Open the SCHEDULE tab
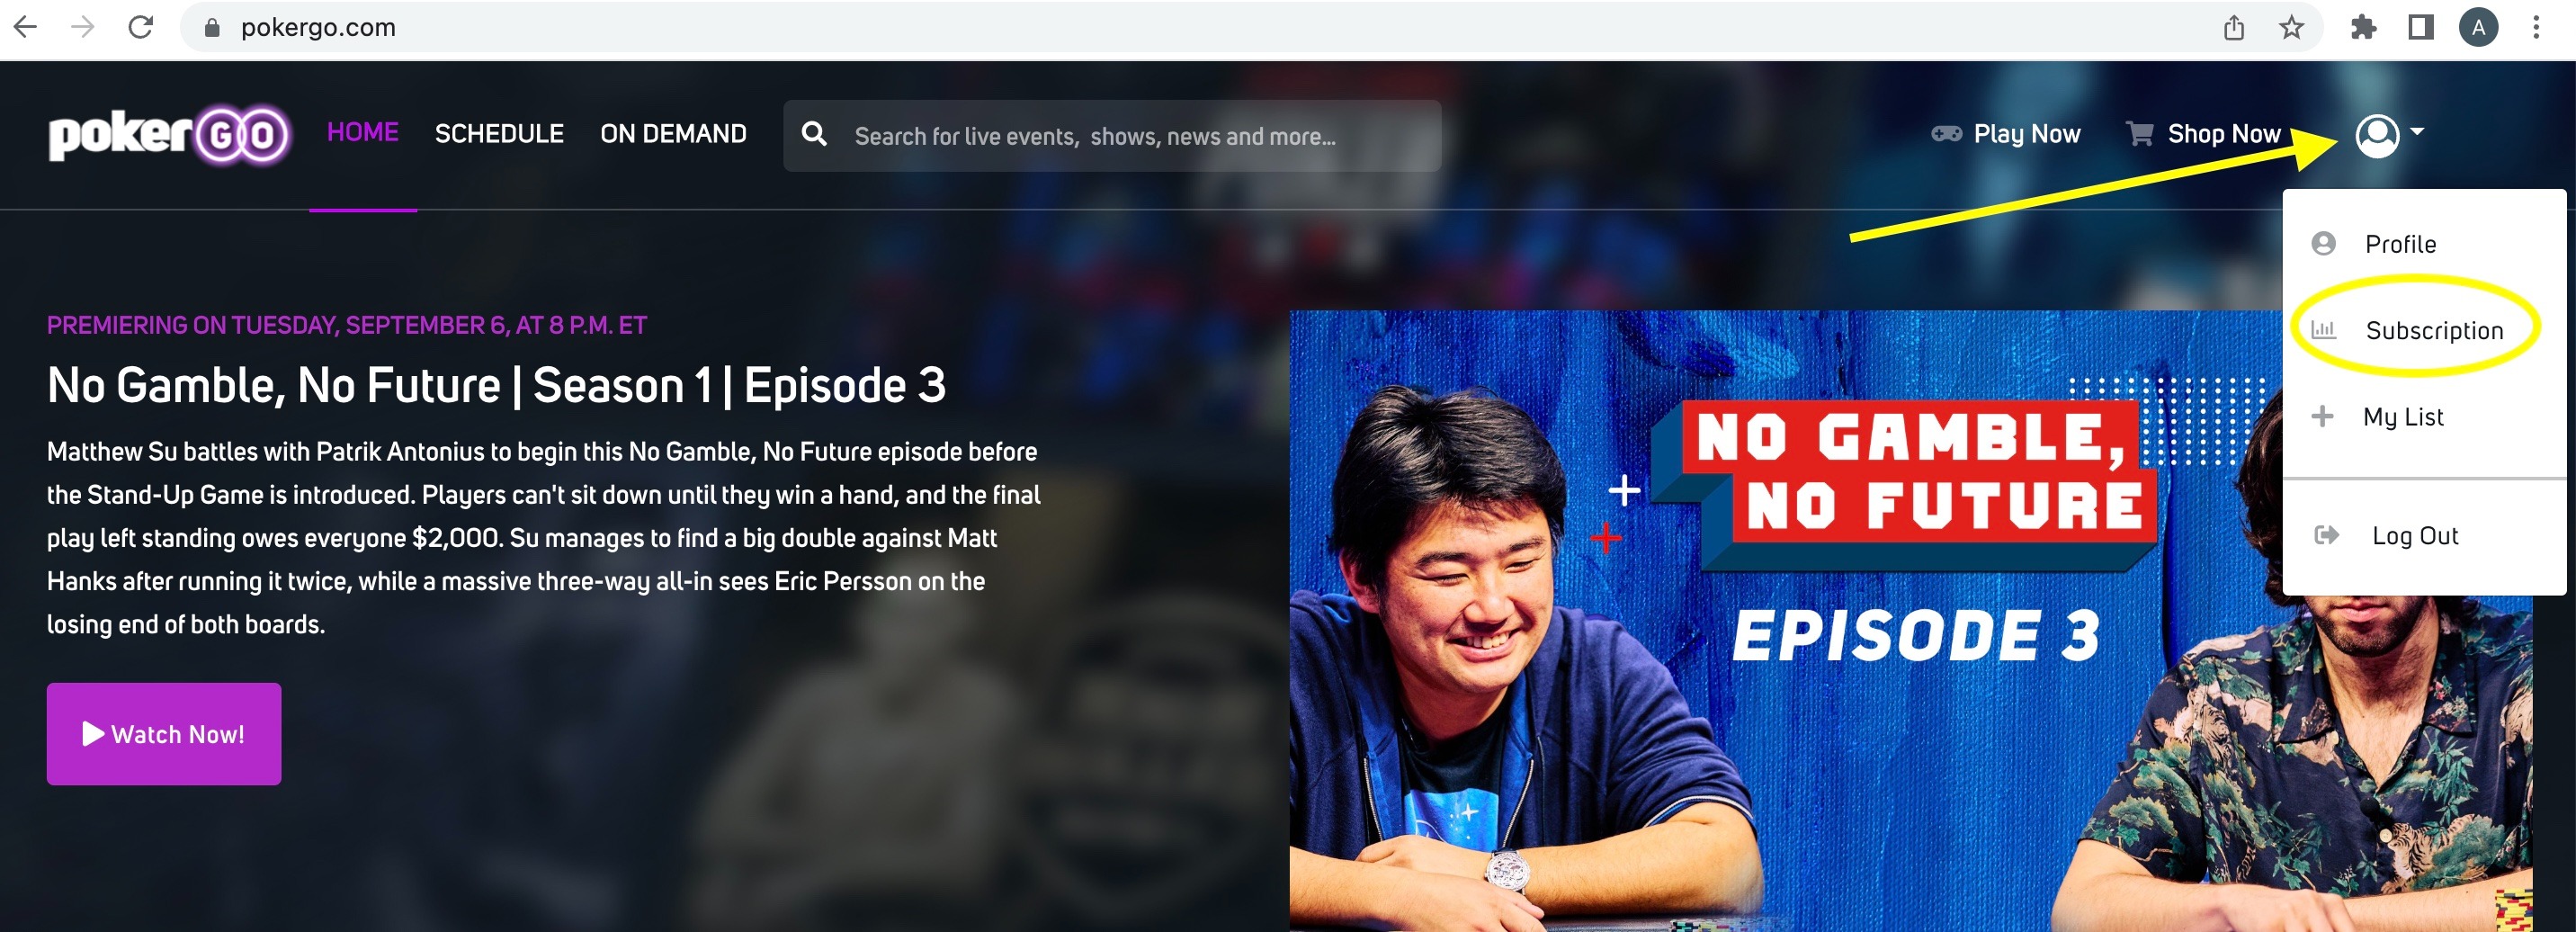Viewport: 2576px width, 932px height. [499, 134]
